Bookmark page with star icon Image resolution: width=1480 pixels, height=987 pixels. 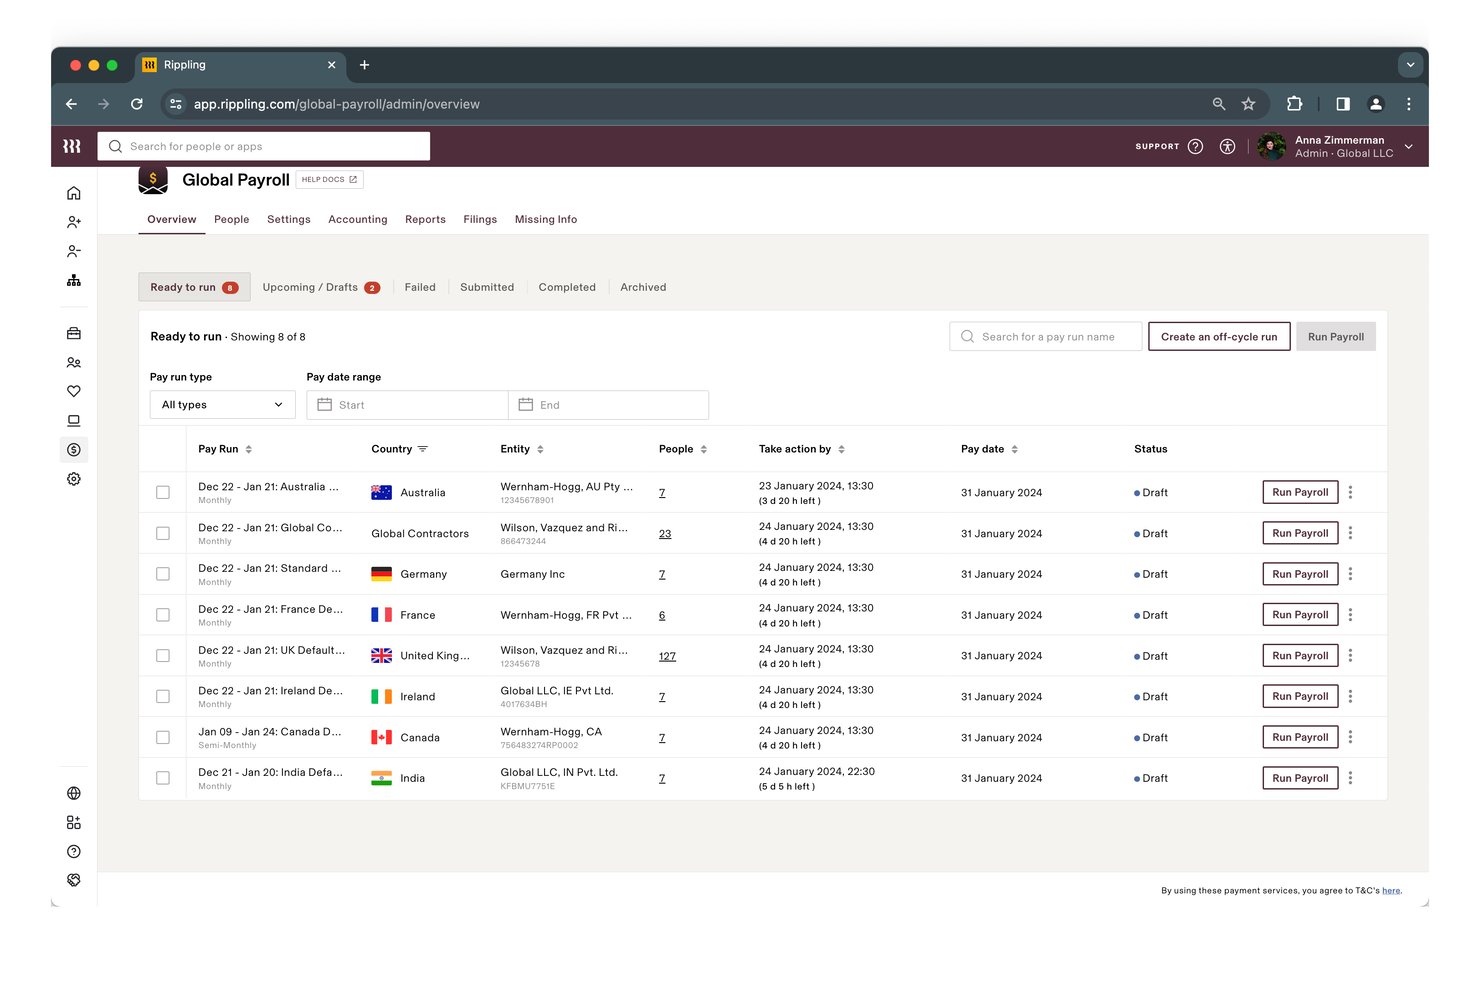pyautogui.click(x=1248, y=104)
